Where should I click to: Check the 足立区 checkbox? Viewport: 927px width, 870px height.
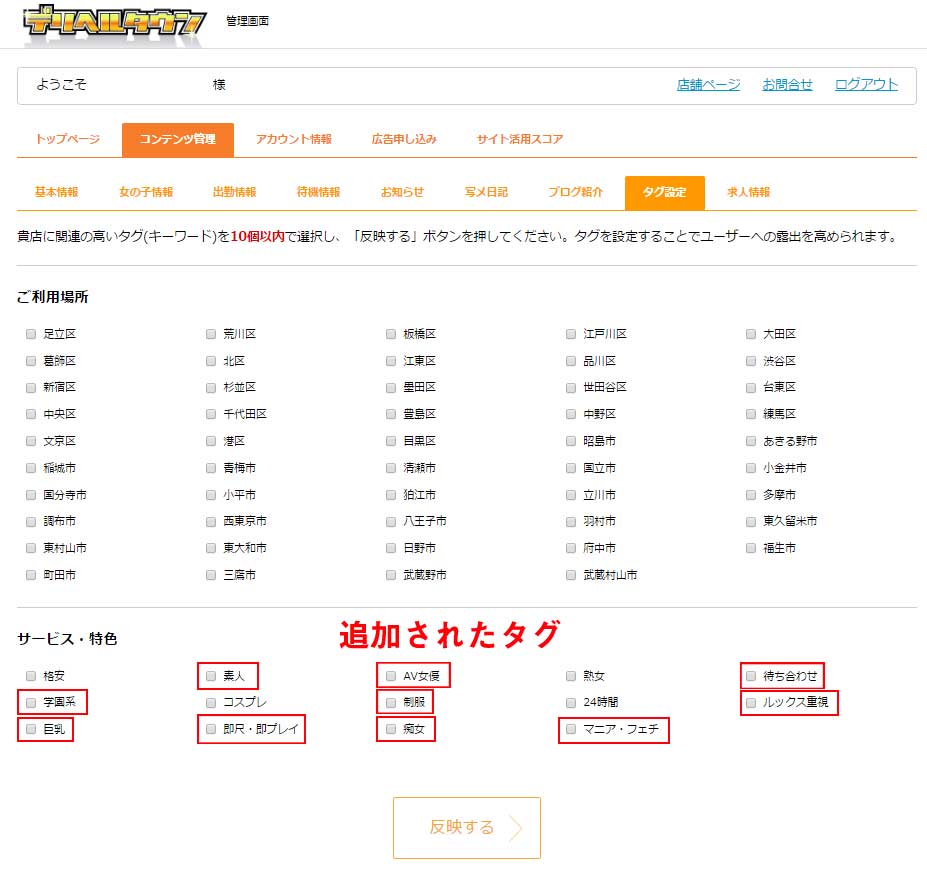coord(31,334)
